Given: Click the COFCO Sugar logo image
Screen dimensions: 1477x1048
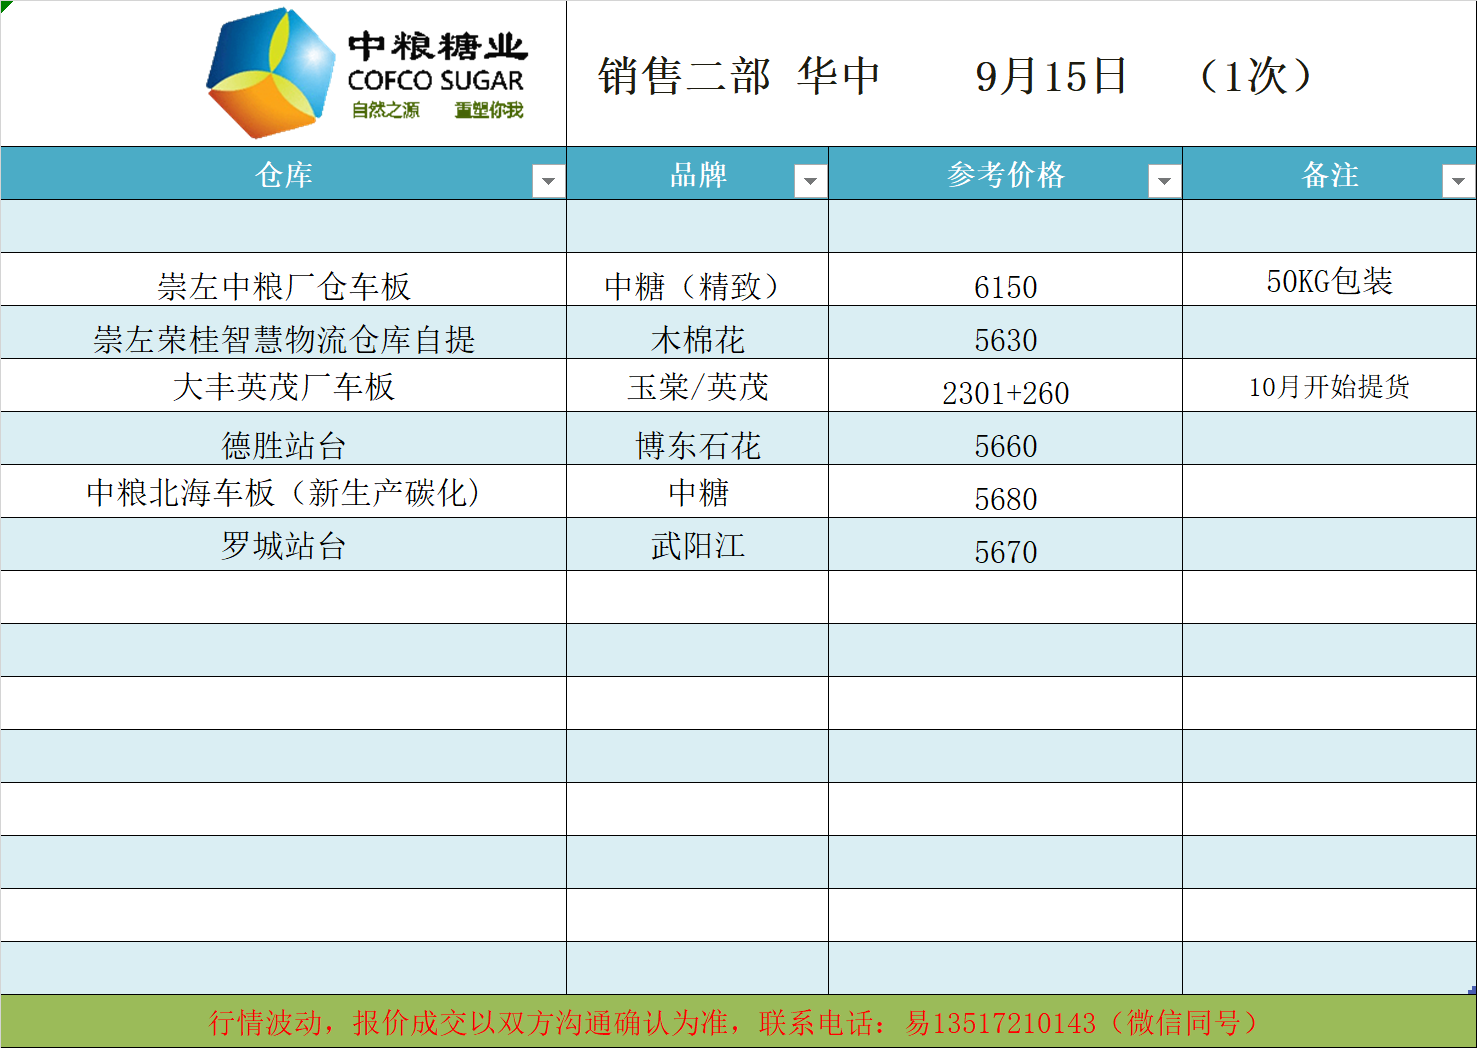Looking at the screenshot, I should [x=366, y=73].
